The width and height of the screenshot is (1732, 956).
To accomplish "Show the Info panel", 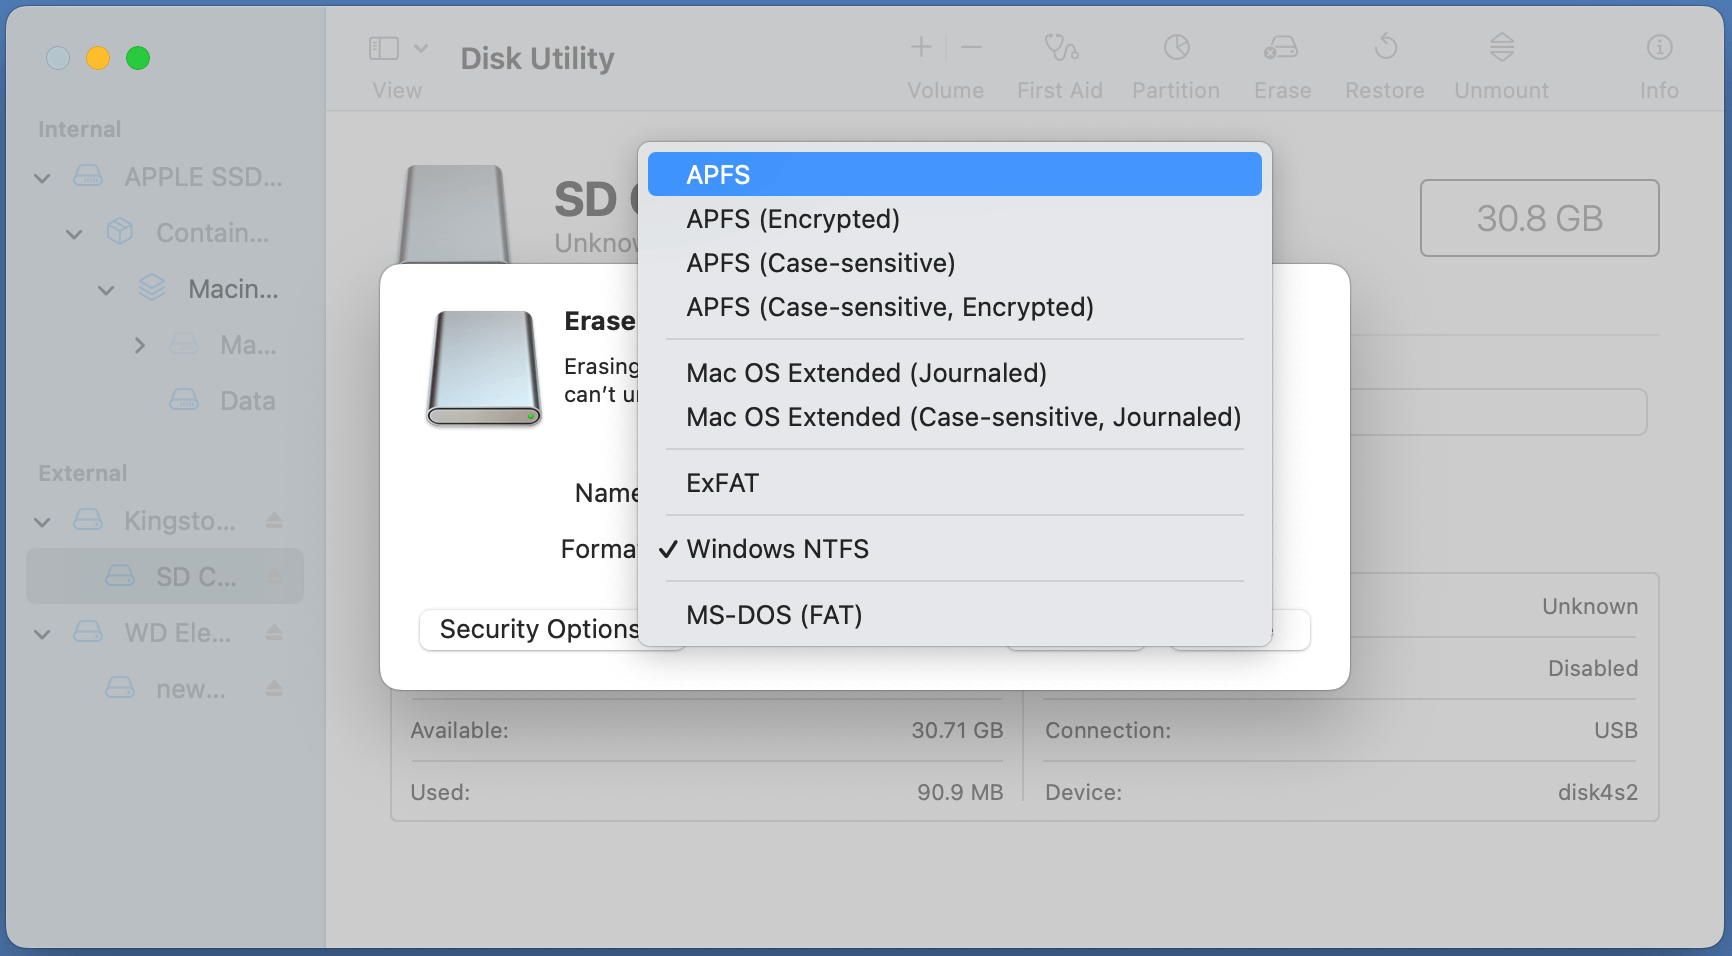I will (1658, 60).
